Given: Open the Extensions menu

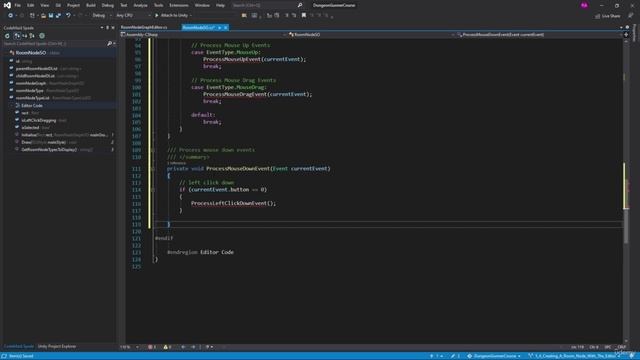Looking at the screenshot, I should pyautogui.click(x=179, y=5).
